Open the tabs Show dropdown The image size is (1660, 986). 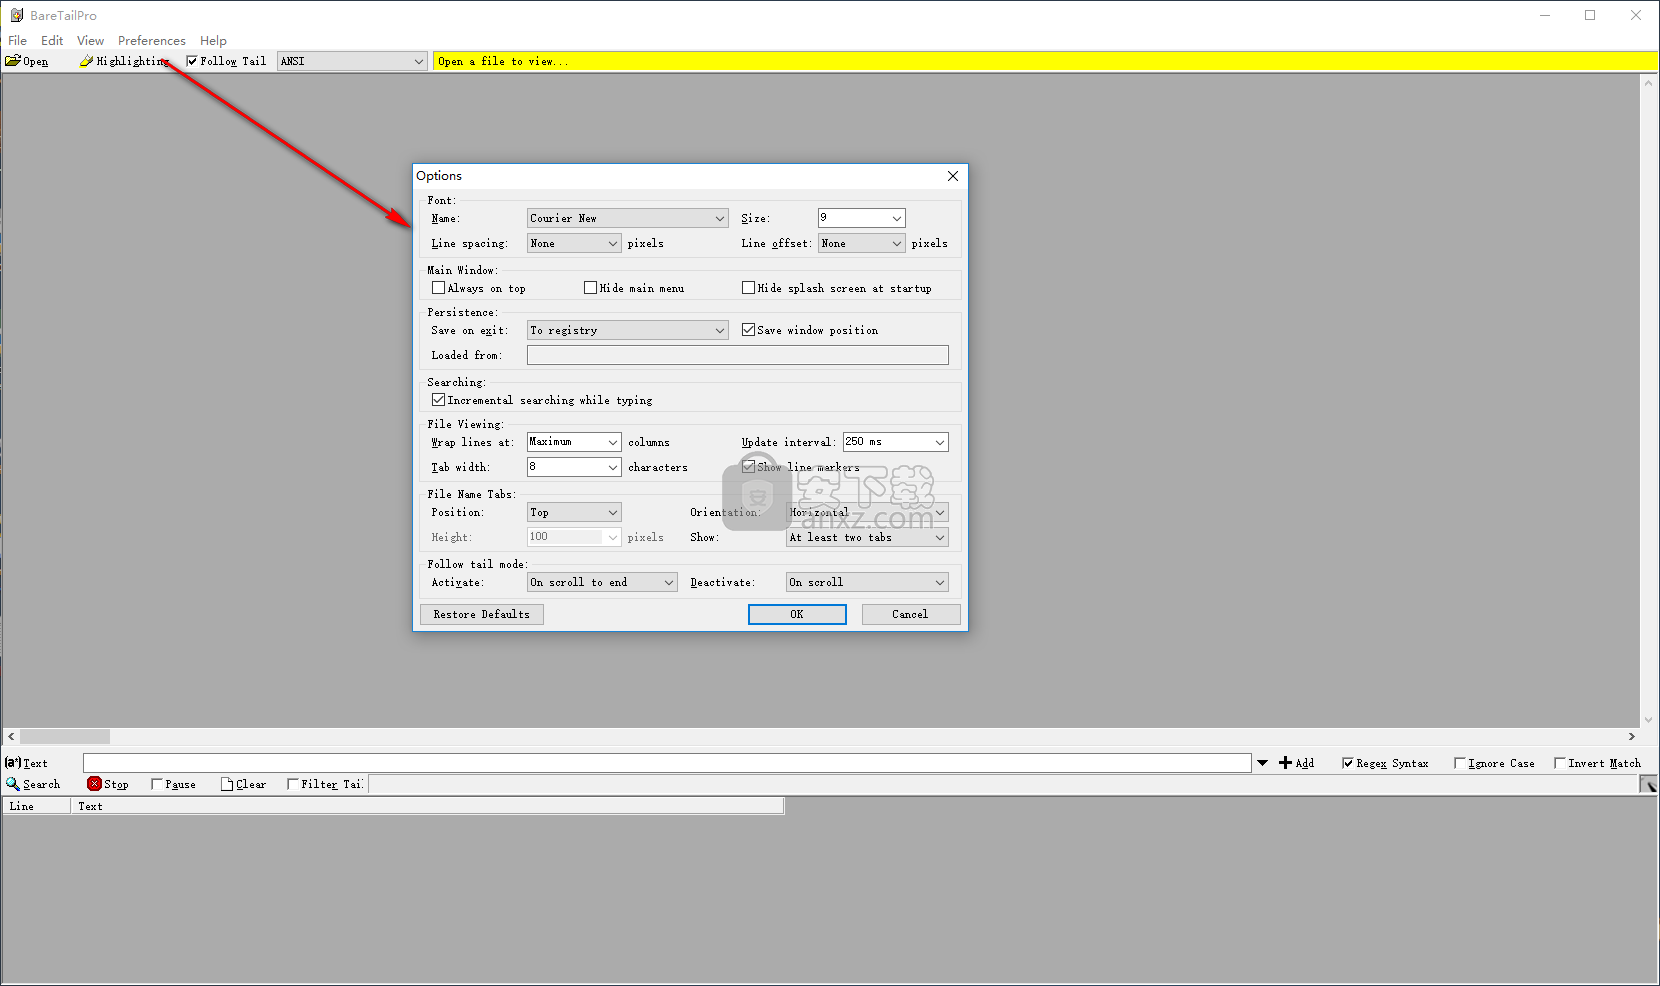pyautogui.click(x=867, y=537)
